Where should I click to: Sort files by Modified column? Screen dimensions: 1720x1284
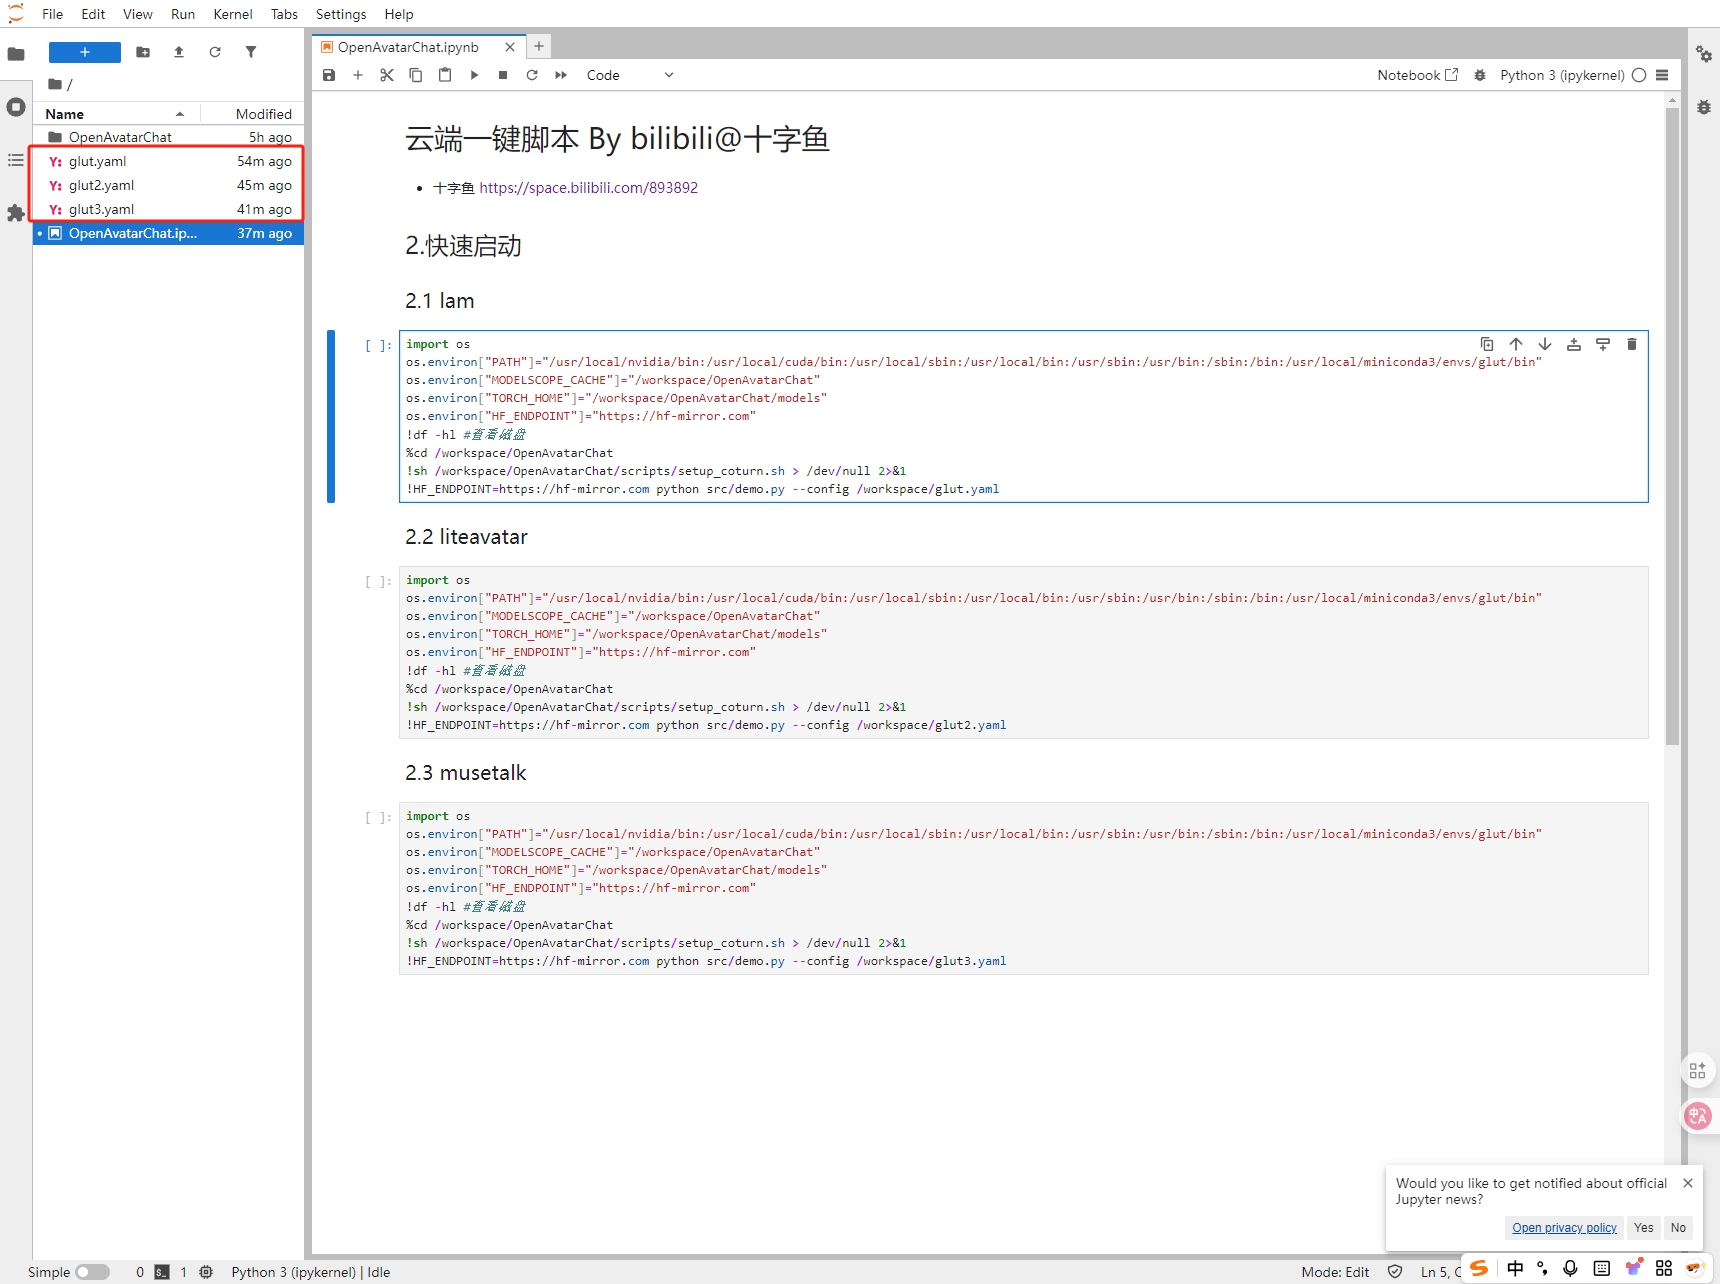coord(252,114)
